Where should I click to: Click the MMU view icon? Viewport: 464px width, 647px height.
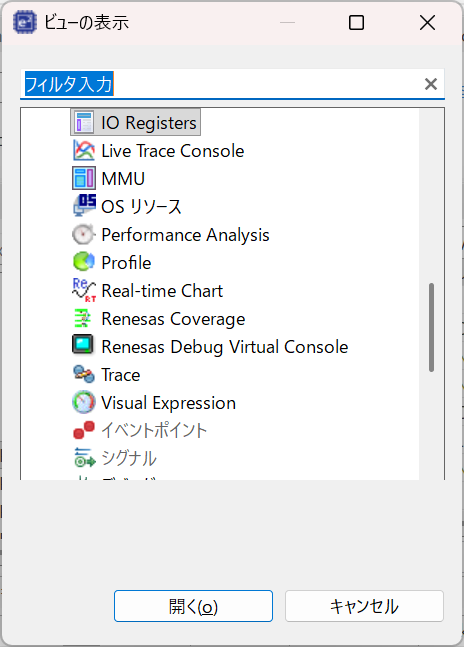point(84,178)
